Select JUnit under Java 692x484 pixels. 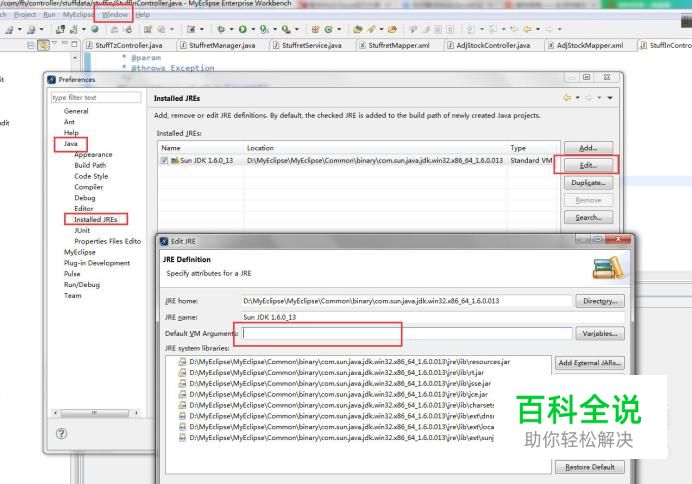(82, 230)
